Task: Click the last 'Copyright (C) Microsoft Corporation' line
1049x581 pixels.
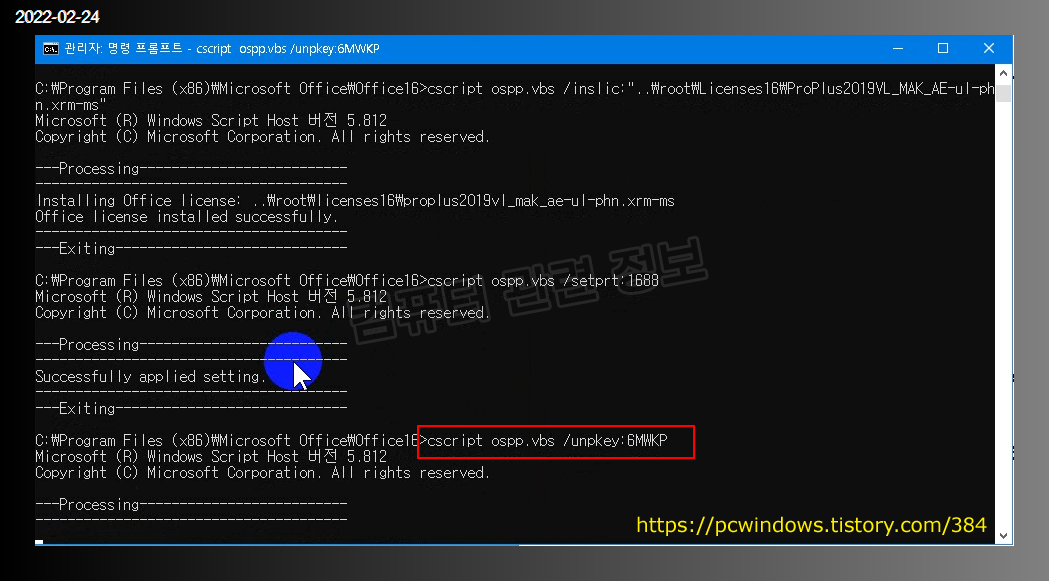Action: [262, 473]
